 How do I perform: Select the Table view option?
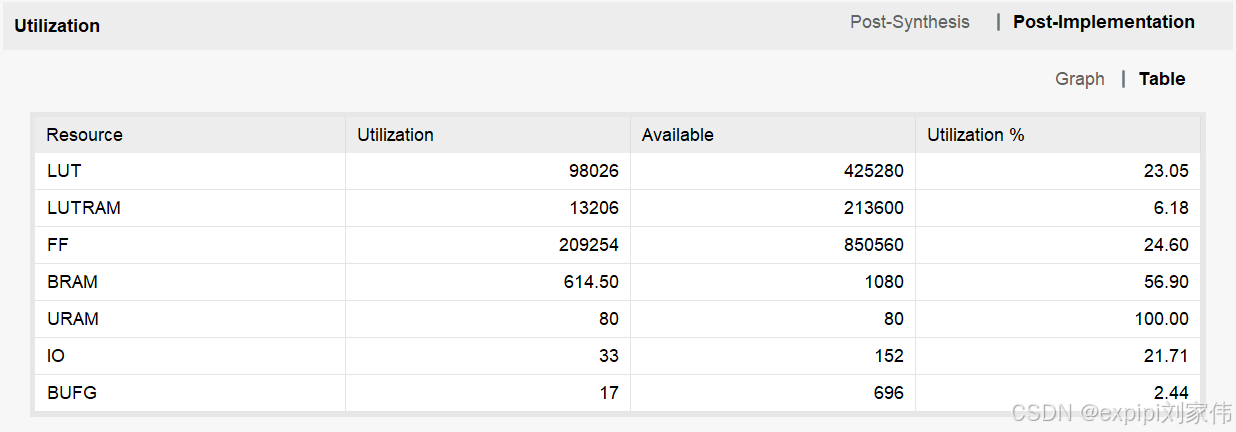point(1162,79)
